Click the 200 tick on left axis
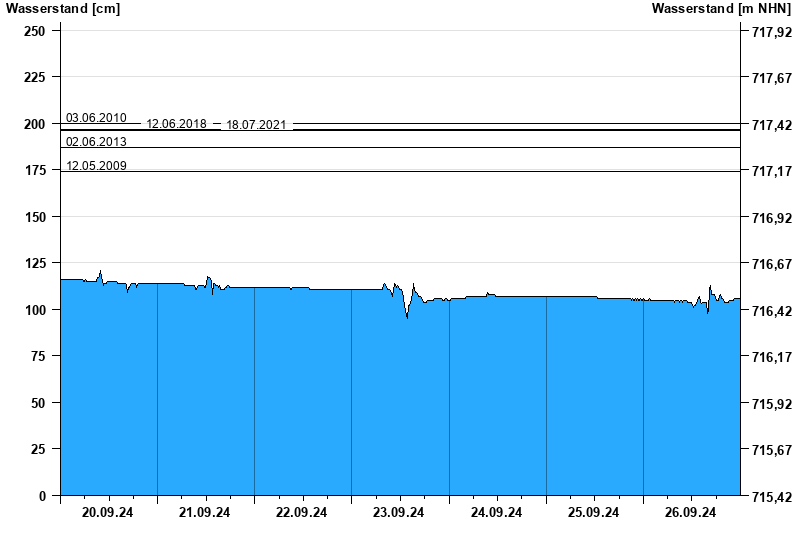 (35, 124)
